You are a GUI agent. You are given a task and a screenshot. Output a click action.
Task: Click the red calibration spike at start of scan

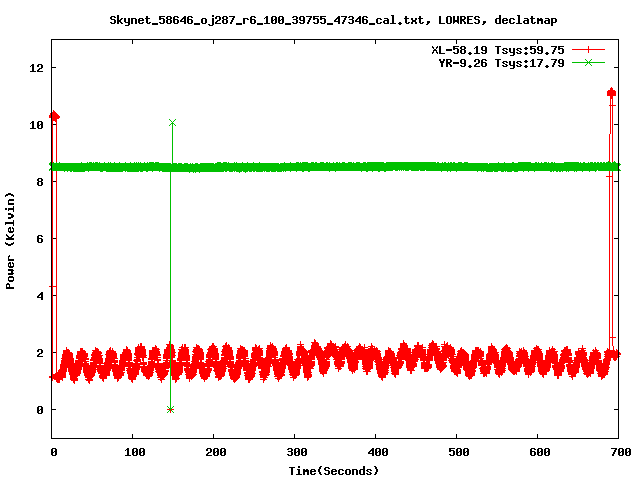click(54, 116)
